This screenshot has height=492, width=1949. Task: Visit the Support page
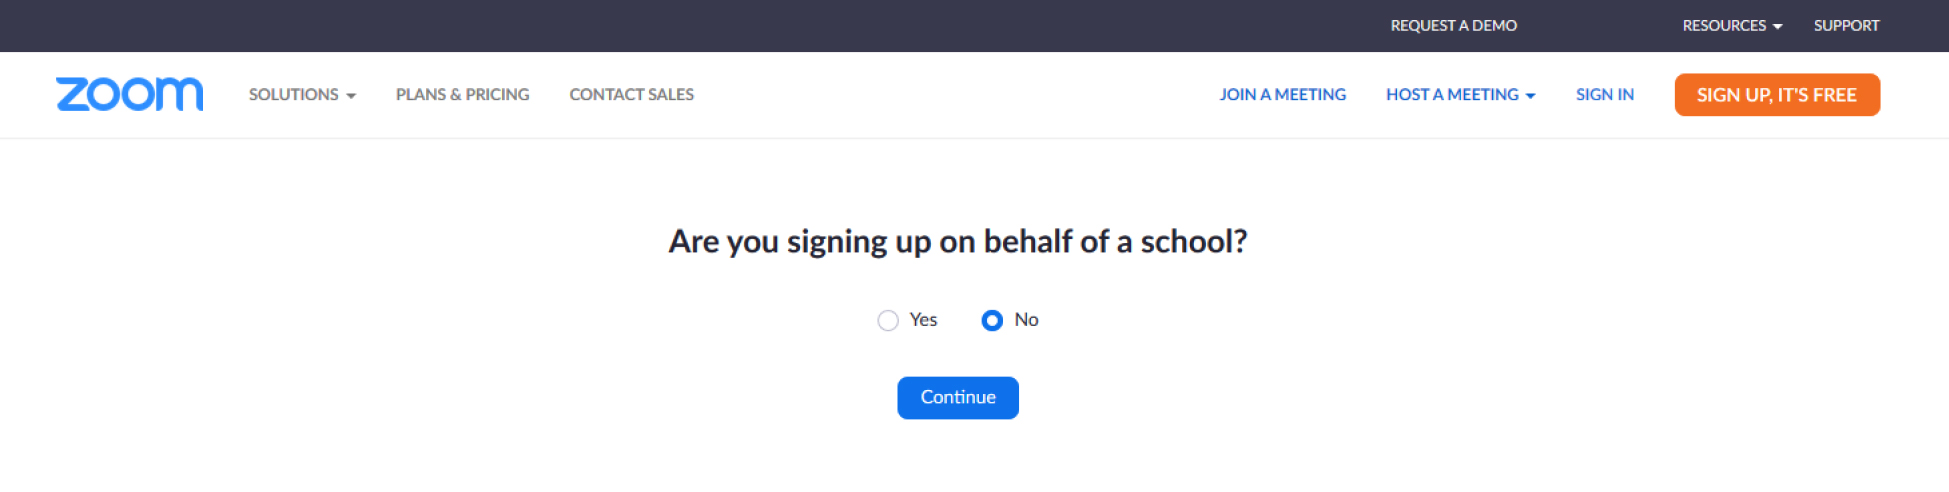tap(1846, 26)
